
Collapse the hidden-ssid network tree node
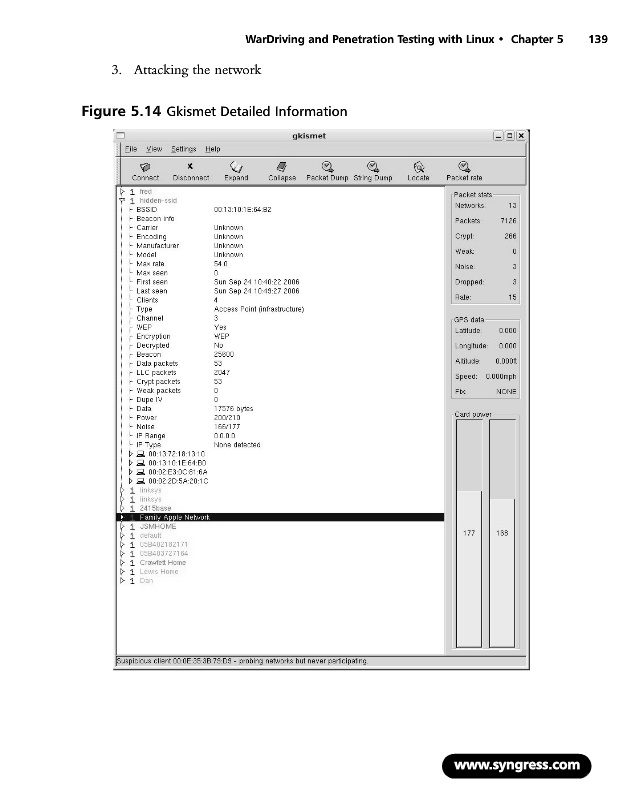pos(122,199)
